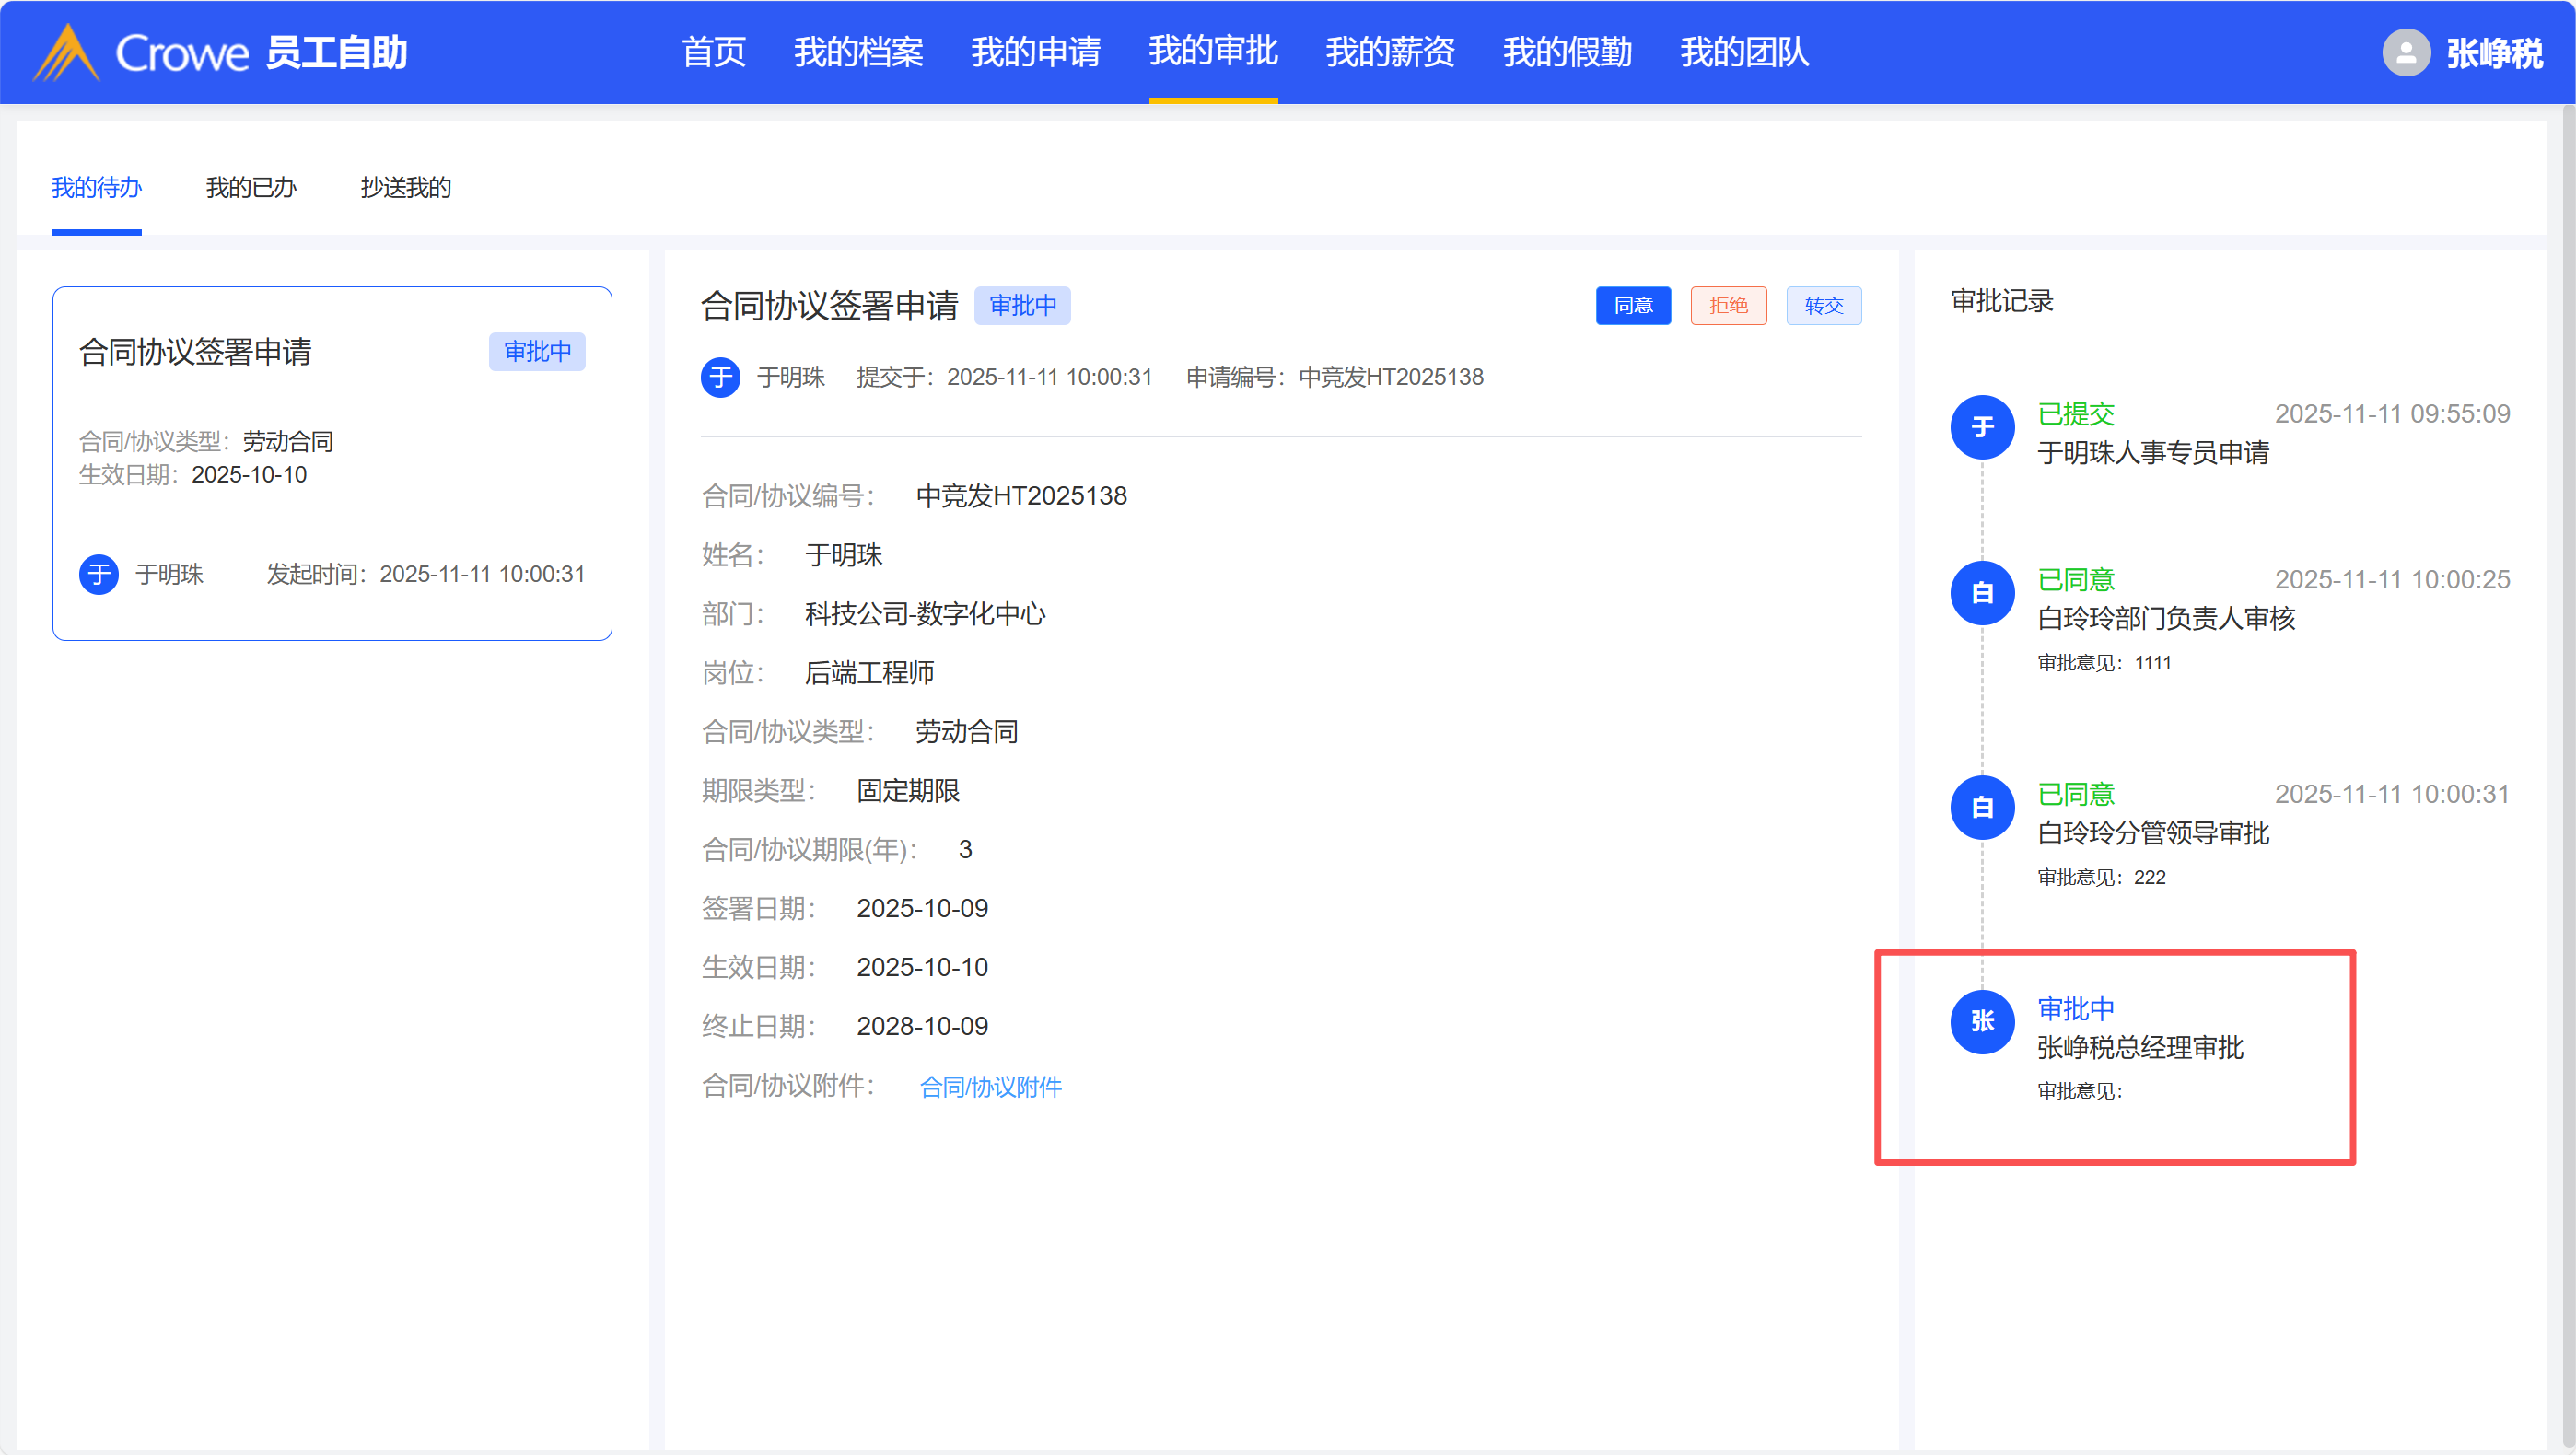Click the Crowe logo icon
Image resolution: width=2576 pixels, height=1455 pixels.
pos(66,52)
